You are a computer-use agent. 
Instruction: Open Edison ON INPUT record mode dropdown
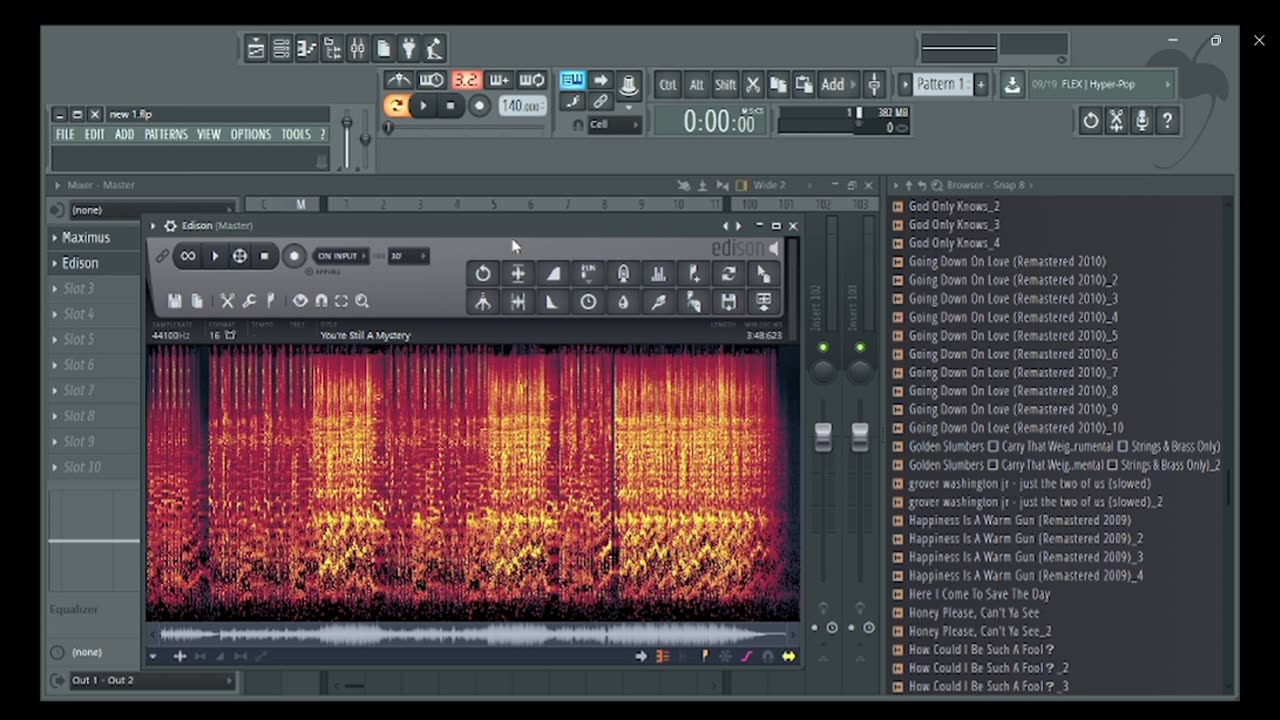(x=341, y=256)
